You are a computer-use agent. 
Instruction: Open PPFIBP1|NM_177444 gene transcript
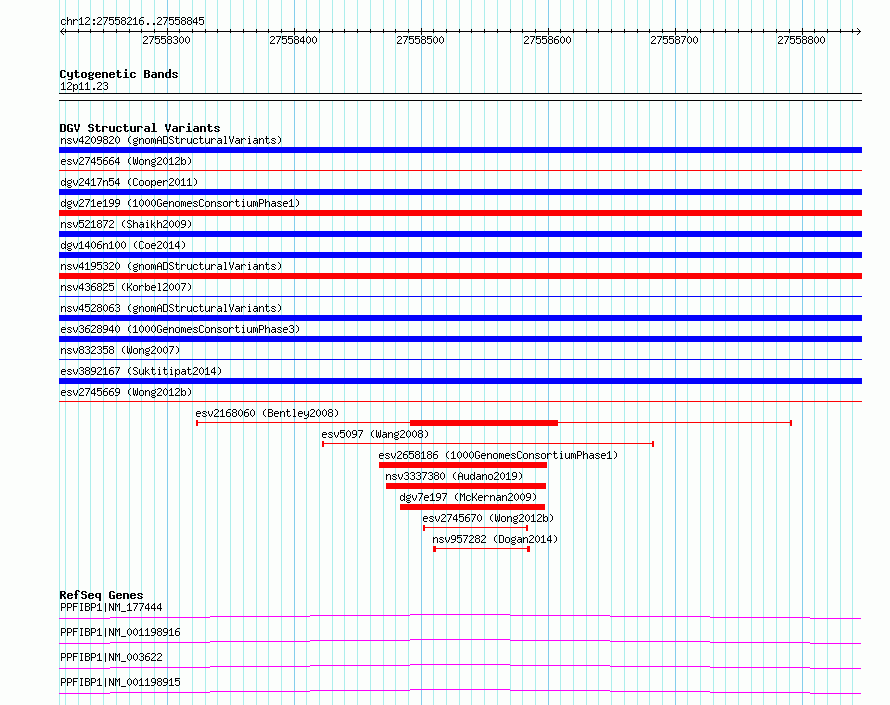pyautogui.click(x=111, y=607)
